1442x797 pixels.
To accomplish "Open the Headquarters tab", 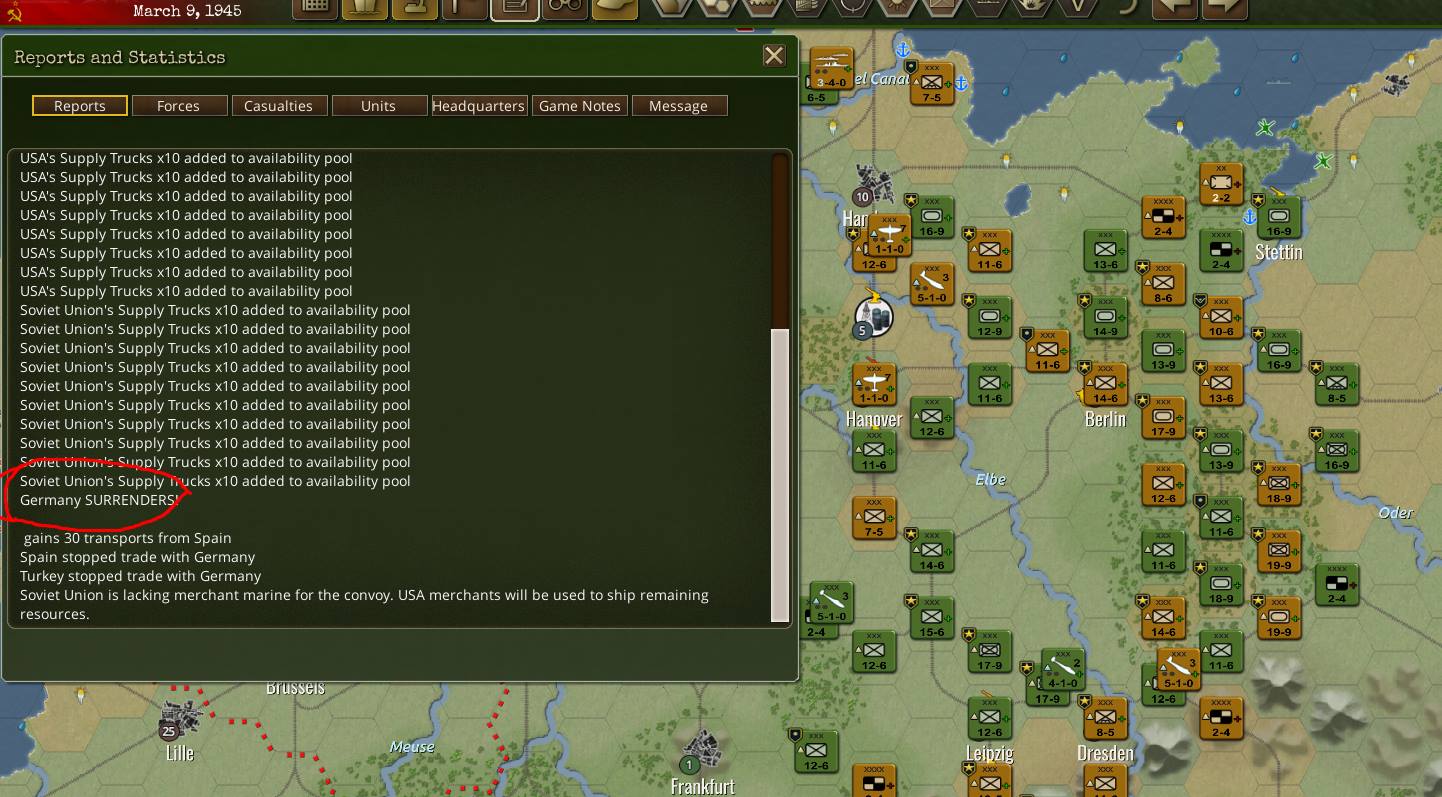I will pyautogui.click(x=478, y=106).
